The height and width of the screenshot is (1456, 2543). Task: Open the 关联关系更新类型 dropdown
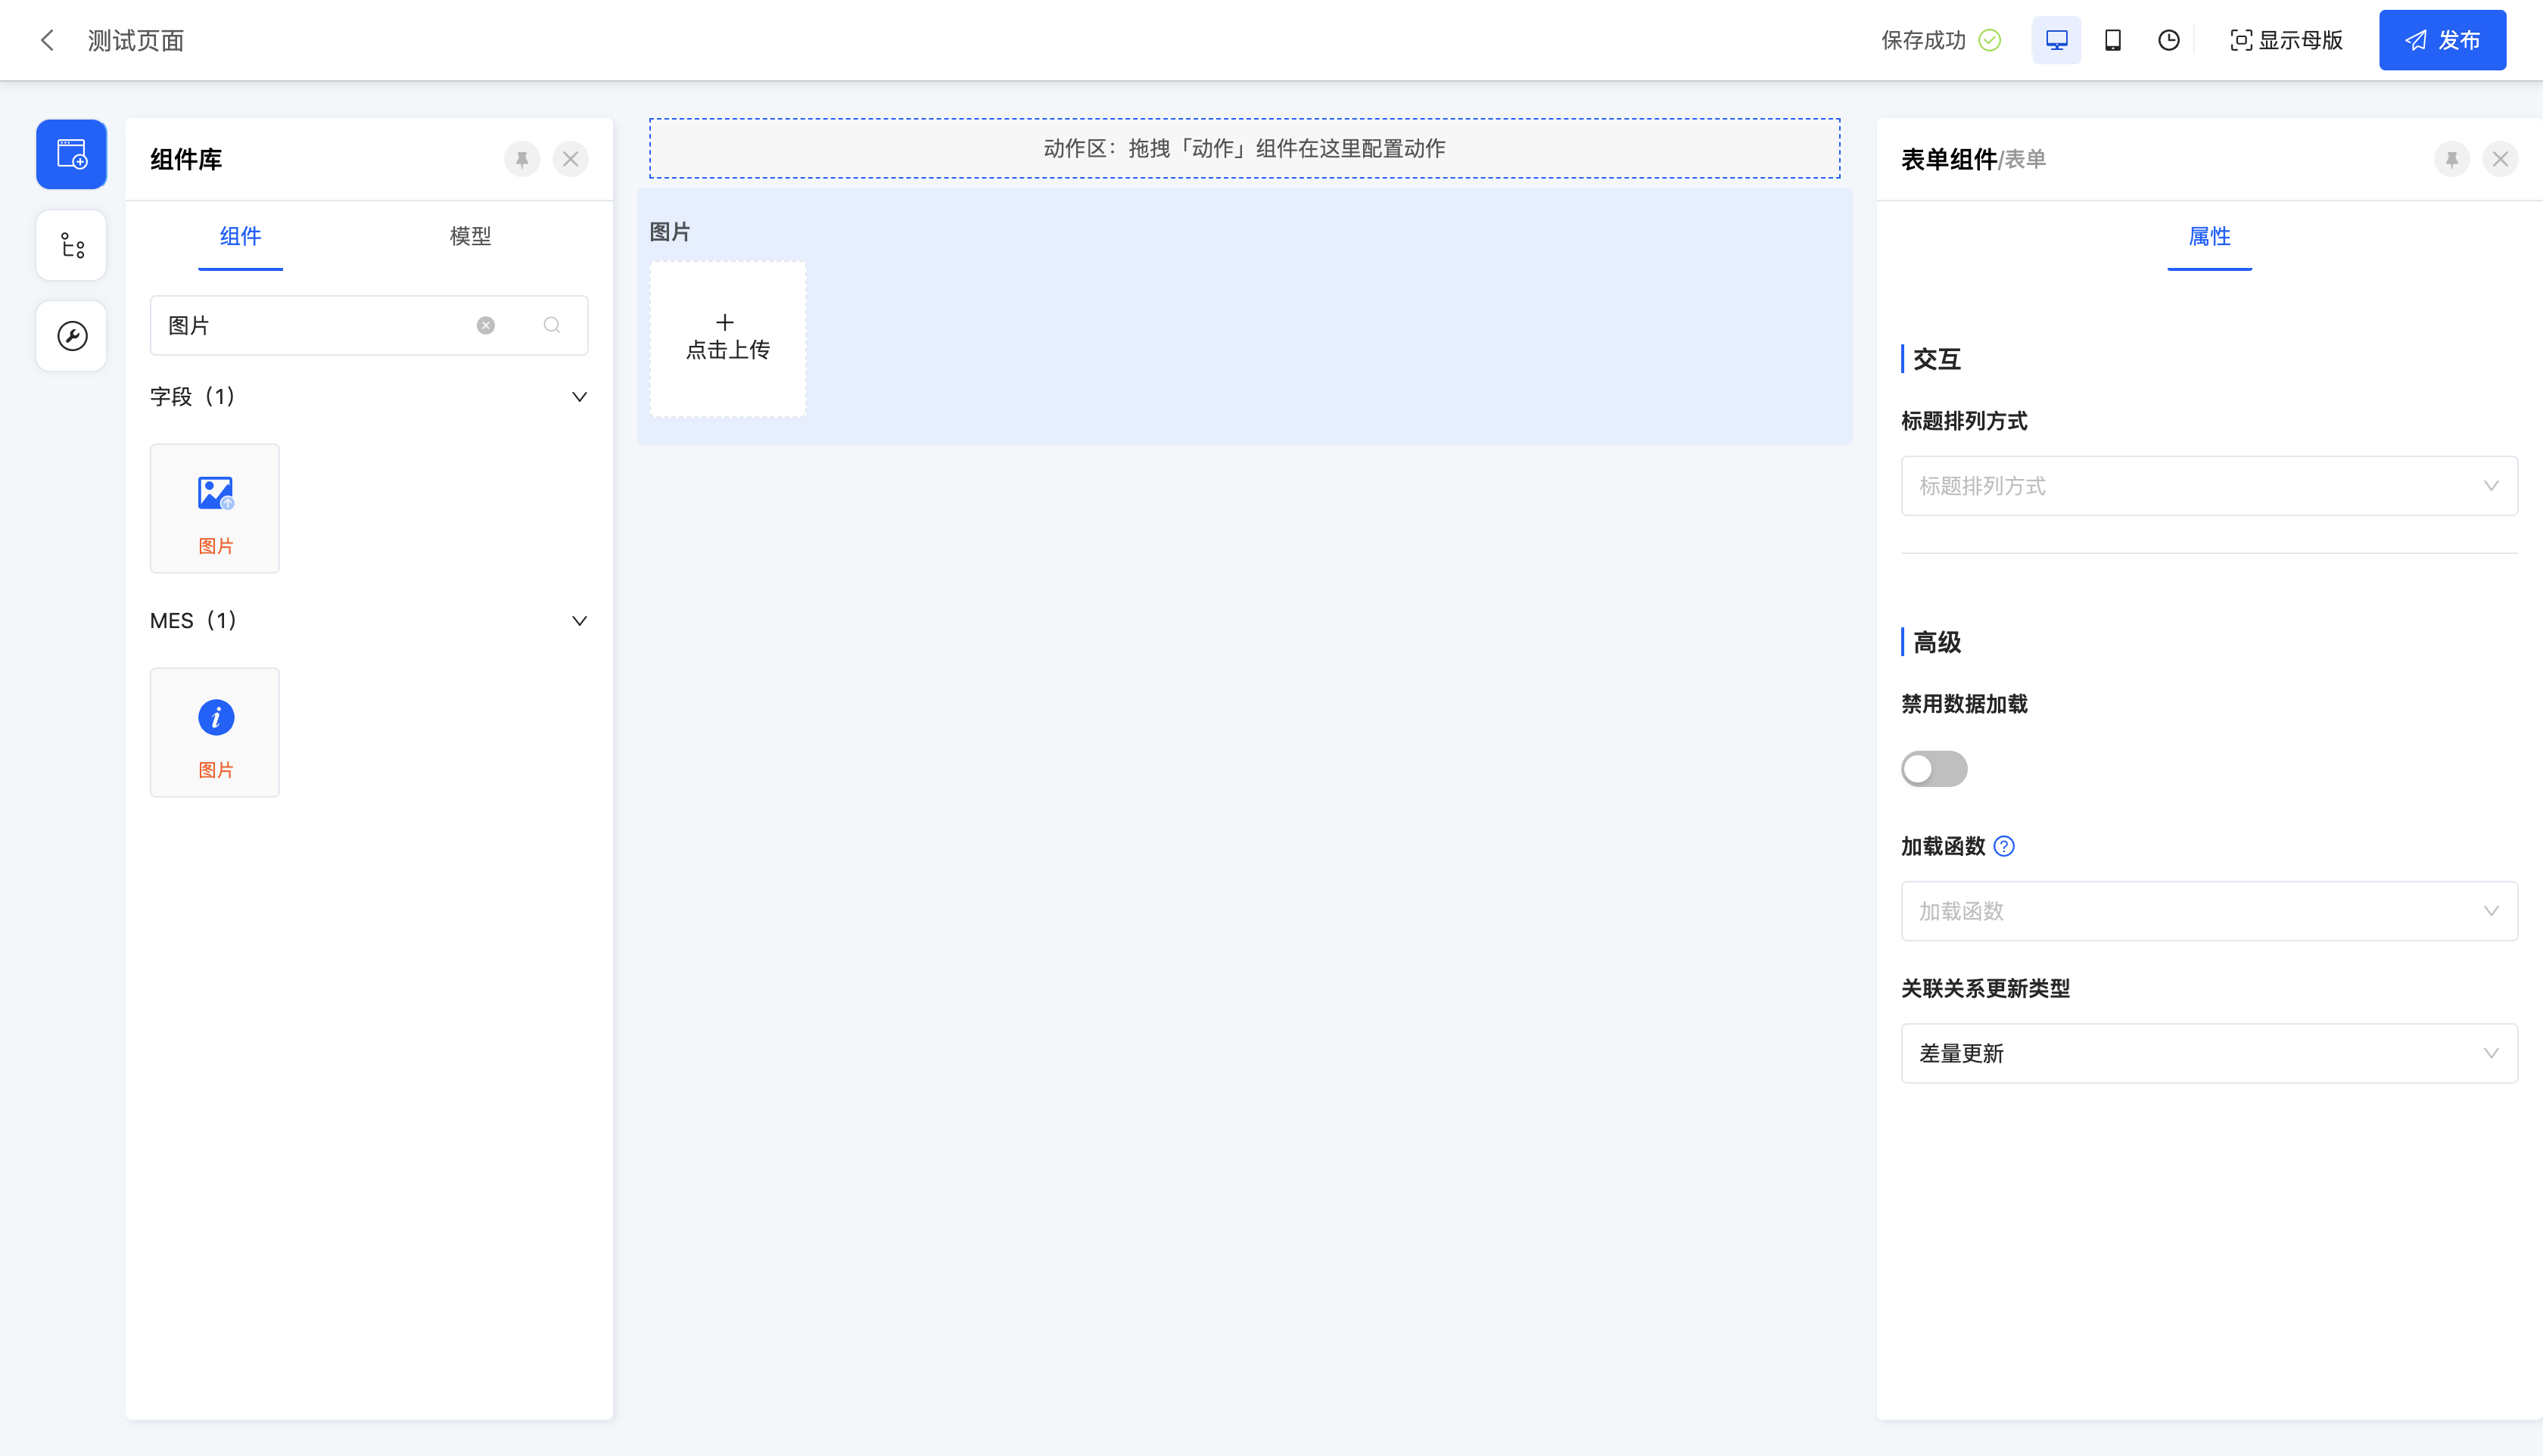[x=2208, y=1053]
